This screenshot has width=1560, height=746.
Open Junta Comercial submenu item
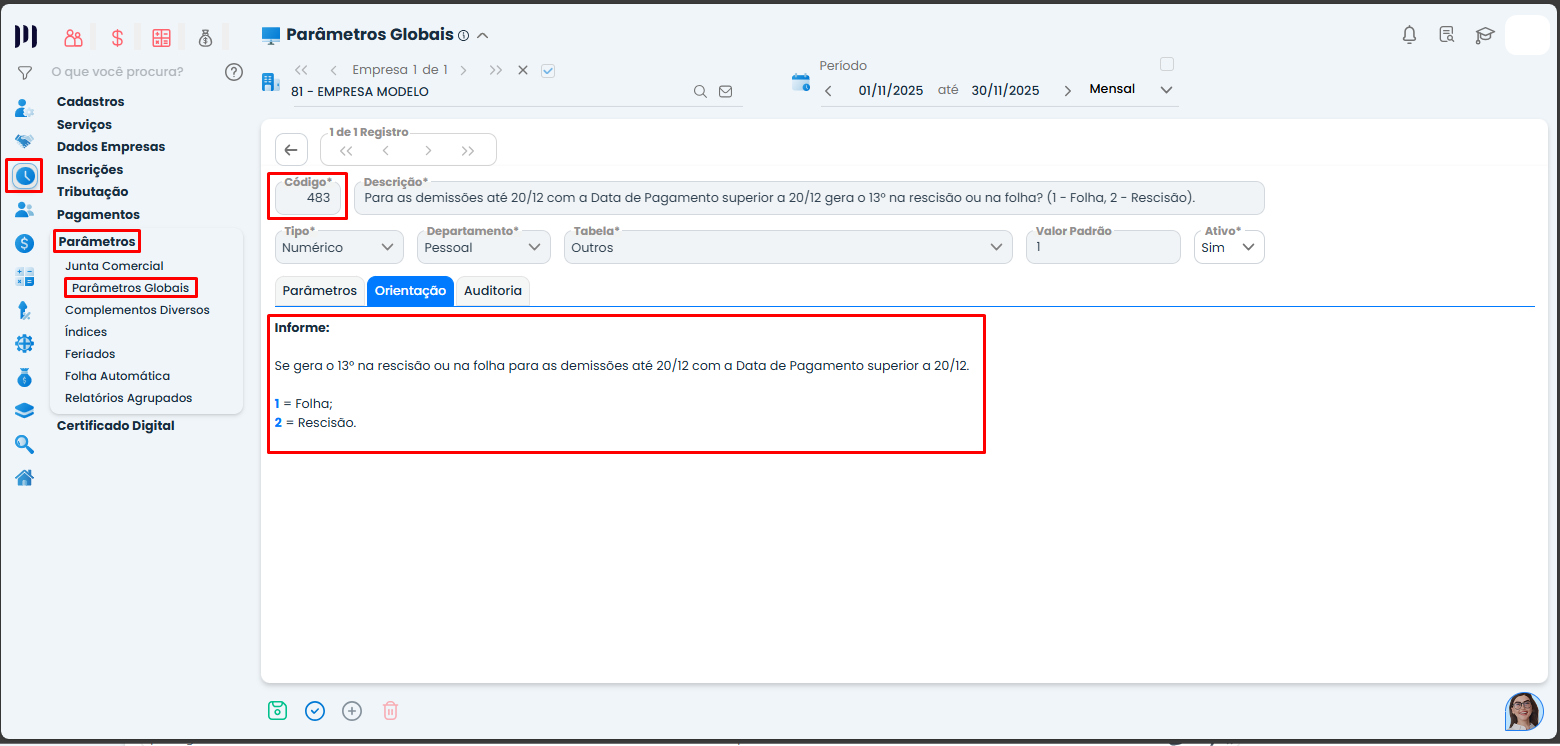pyautogui.click(x=114, y=266)
